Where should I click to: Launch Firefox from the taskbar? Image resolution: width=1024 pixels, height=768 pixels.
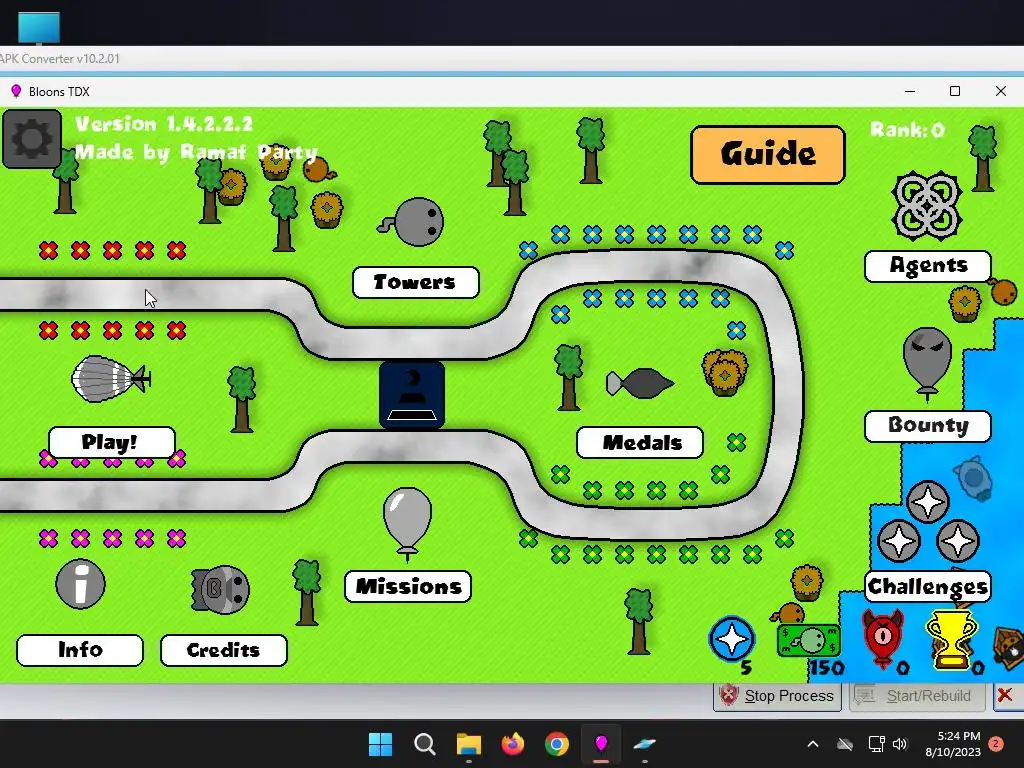513,744
